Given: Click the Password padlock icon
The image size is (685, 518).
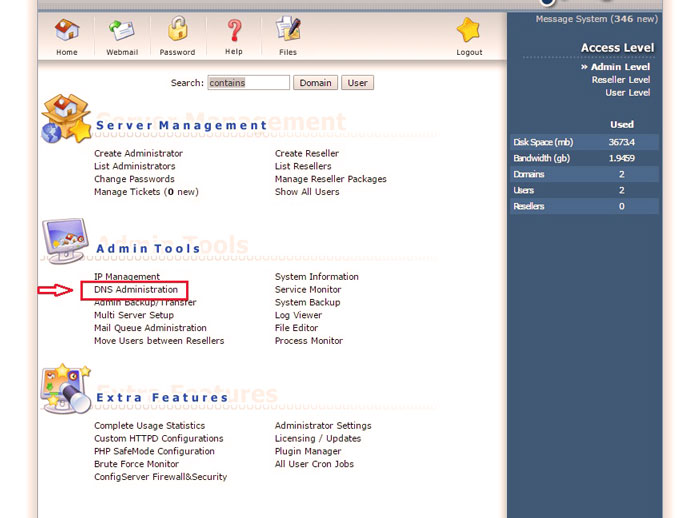Looking at the screenshot, I should 178,29.
